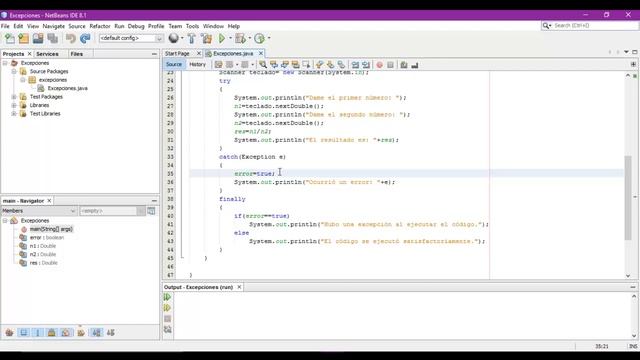This screenshot has height=360, width=640.
Task: Click the Comment icon in editor toolbar
Action: coord(404,64)
